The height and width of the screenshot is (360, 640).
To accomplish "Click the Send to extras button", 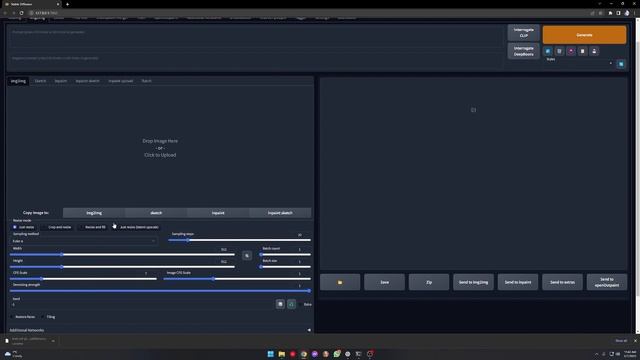I will (562, 282).
